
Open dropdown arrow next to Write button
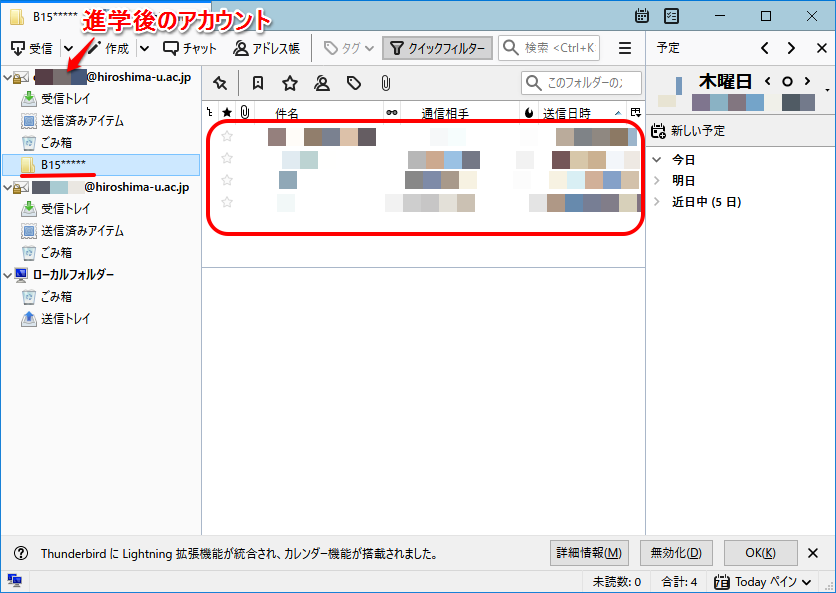pyautogui.click(x=144, y=48)
